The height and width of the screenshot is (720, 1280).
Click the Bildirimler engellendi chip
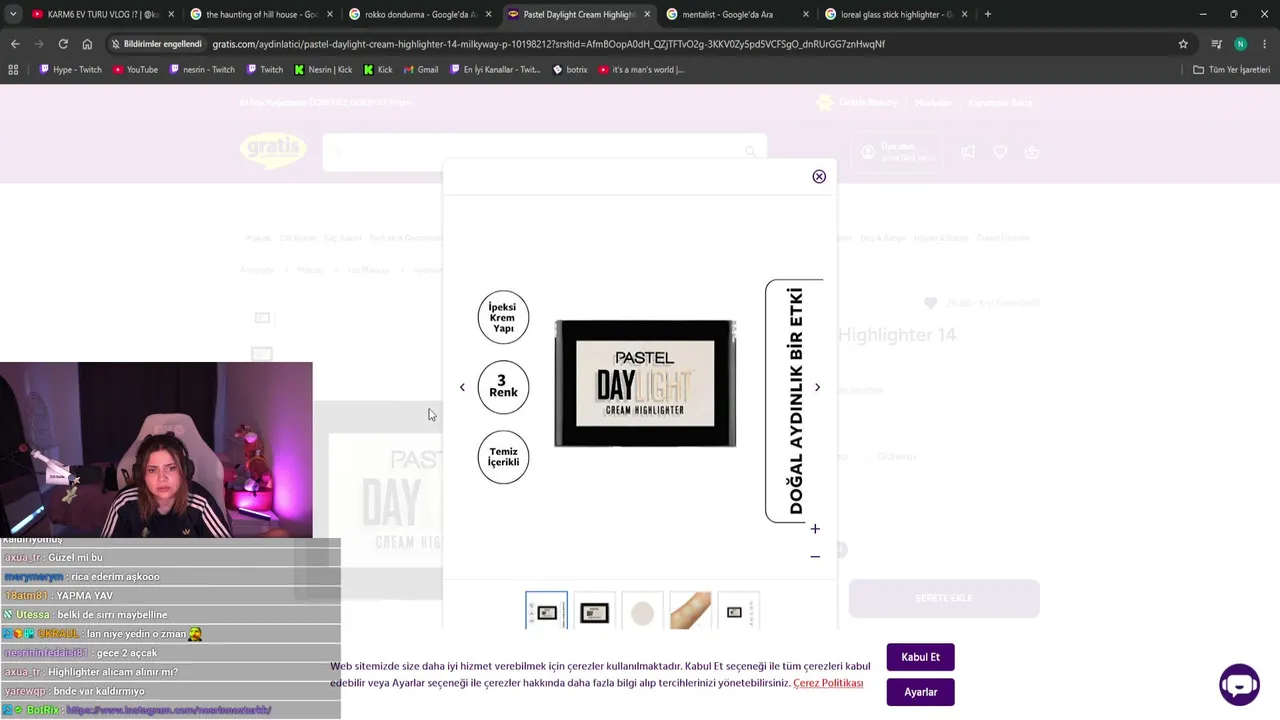coord(156,44)
